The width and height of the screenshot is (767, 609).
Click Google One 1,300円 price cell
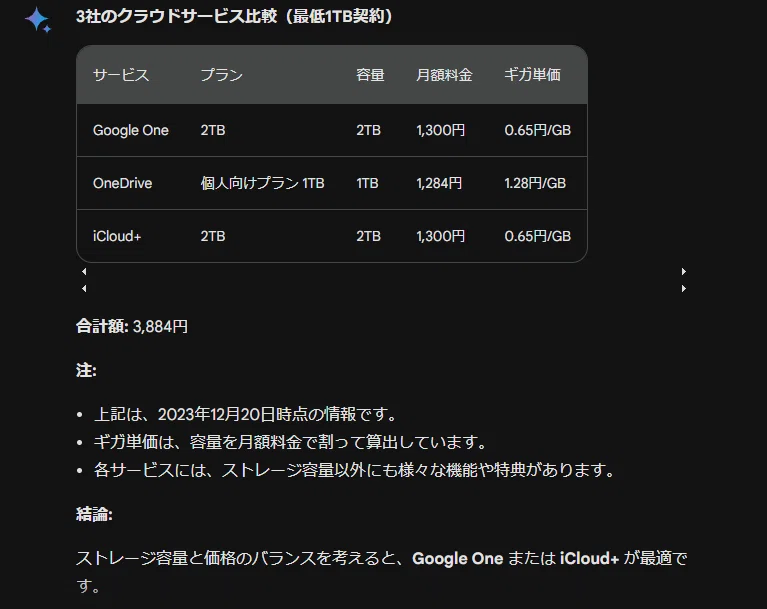pyautogui.click(x=440, y=130)
